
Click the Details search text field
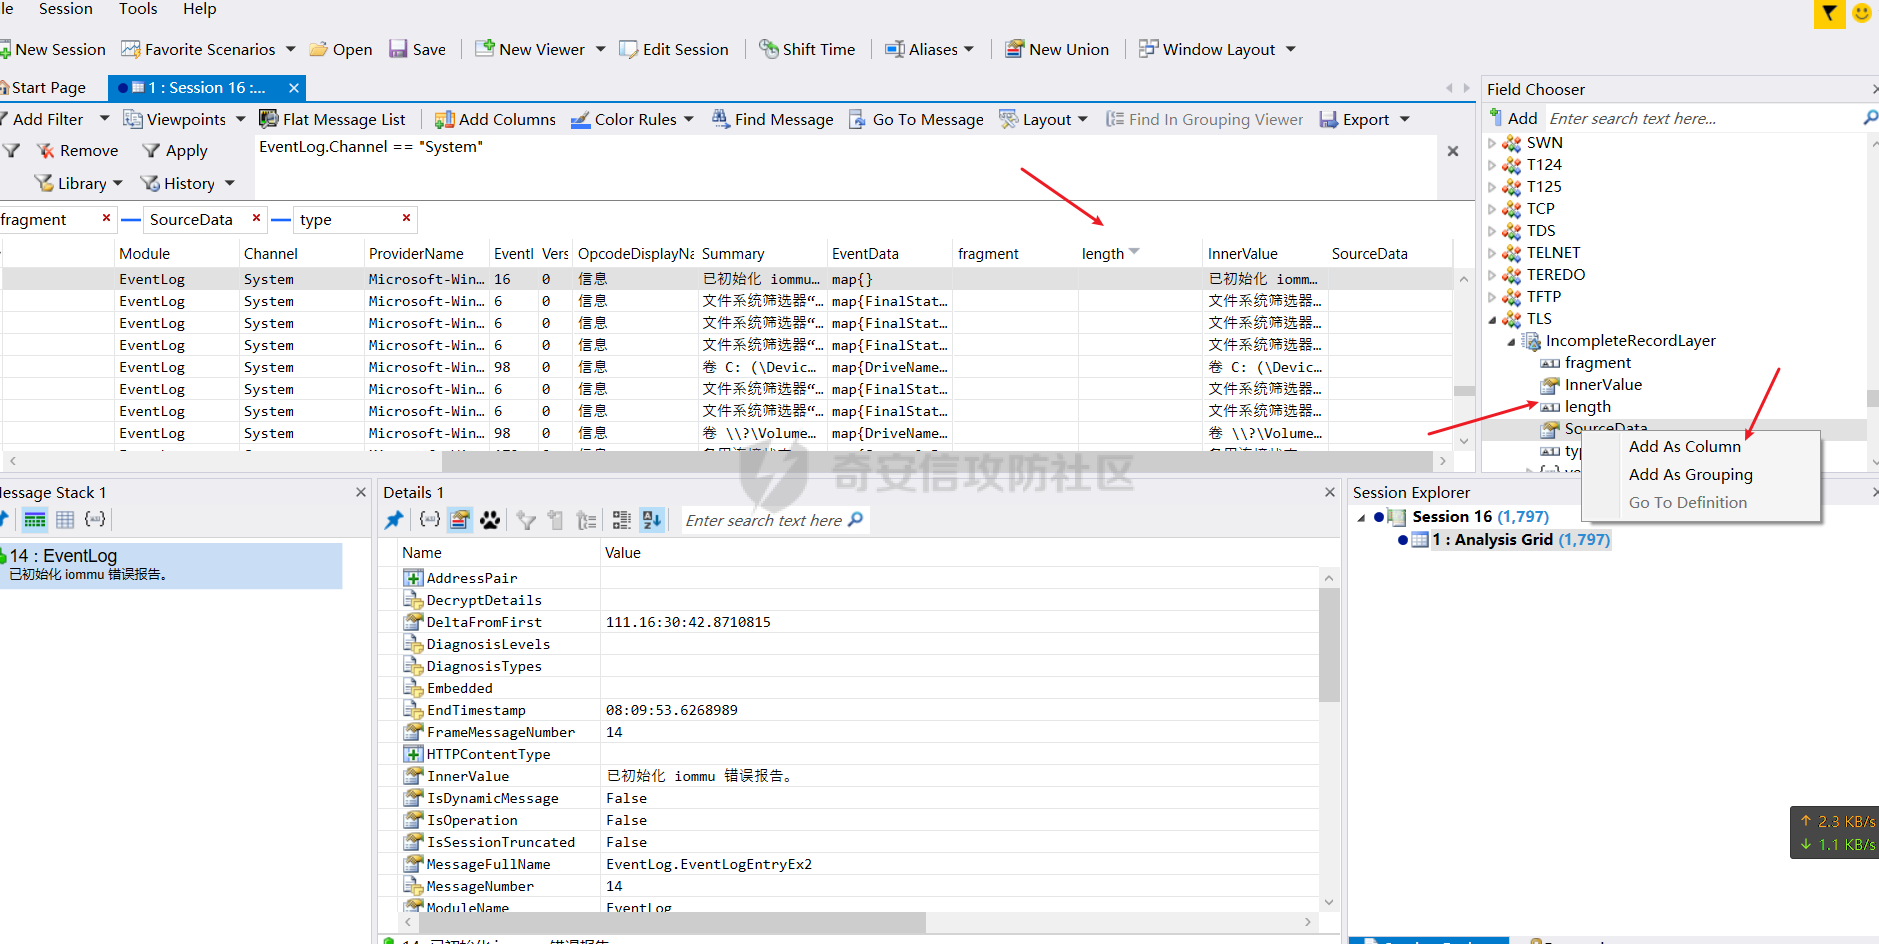coord(765,520)
